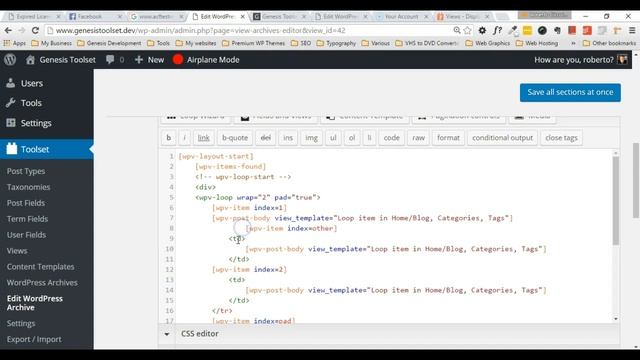The image size is (640, 360).
Task: Click the yellow extension icon
Action: click(527, 30)
